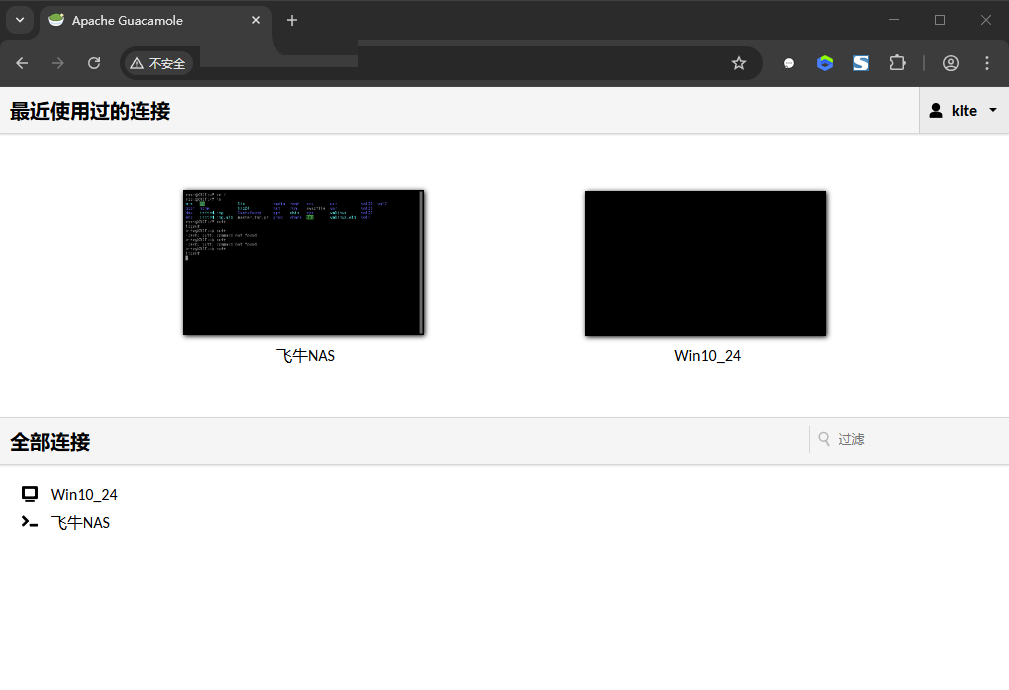Open a new browser tab
Viewport: 1009px width, 690px height.
(x=292, y=20)
